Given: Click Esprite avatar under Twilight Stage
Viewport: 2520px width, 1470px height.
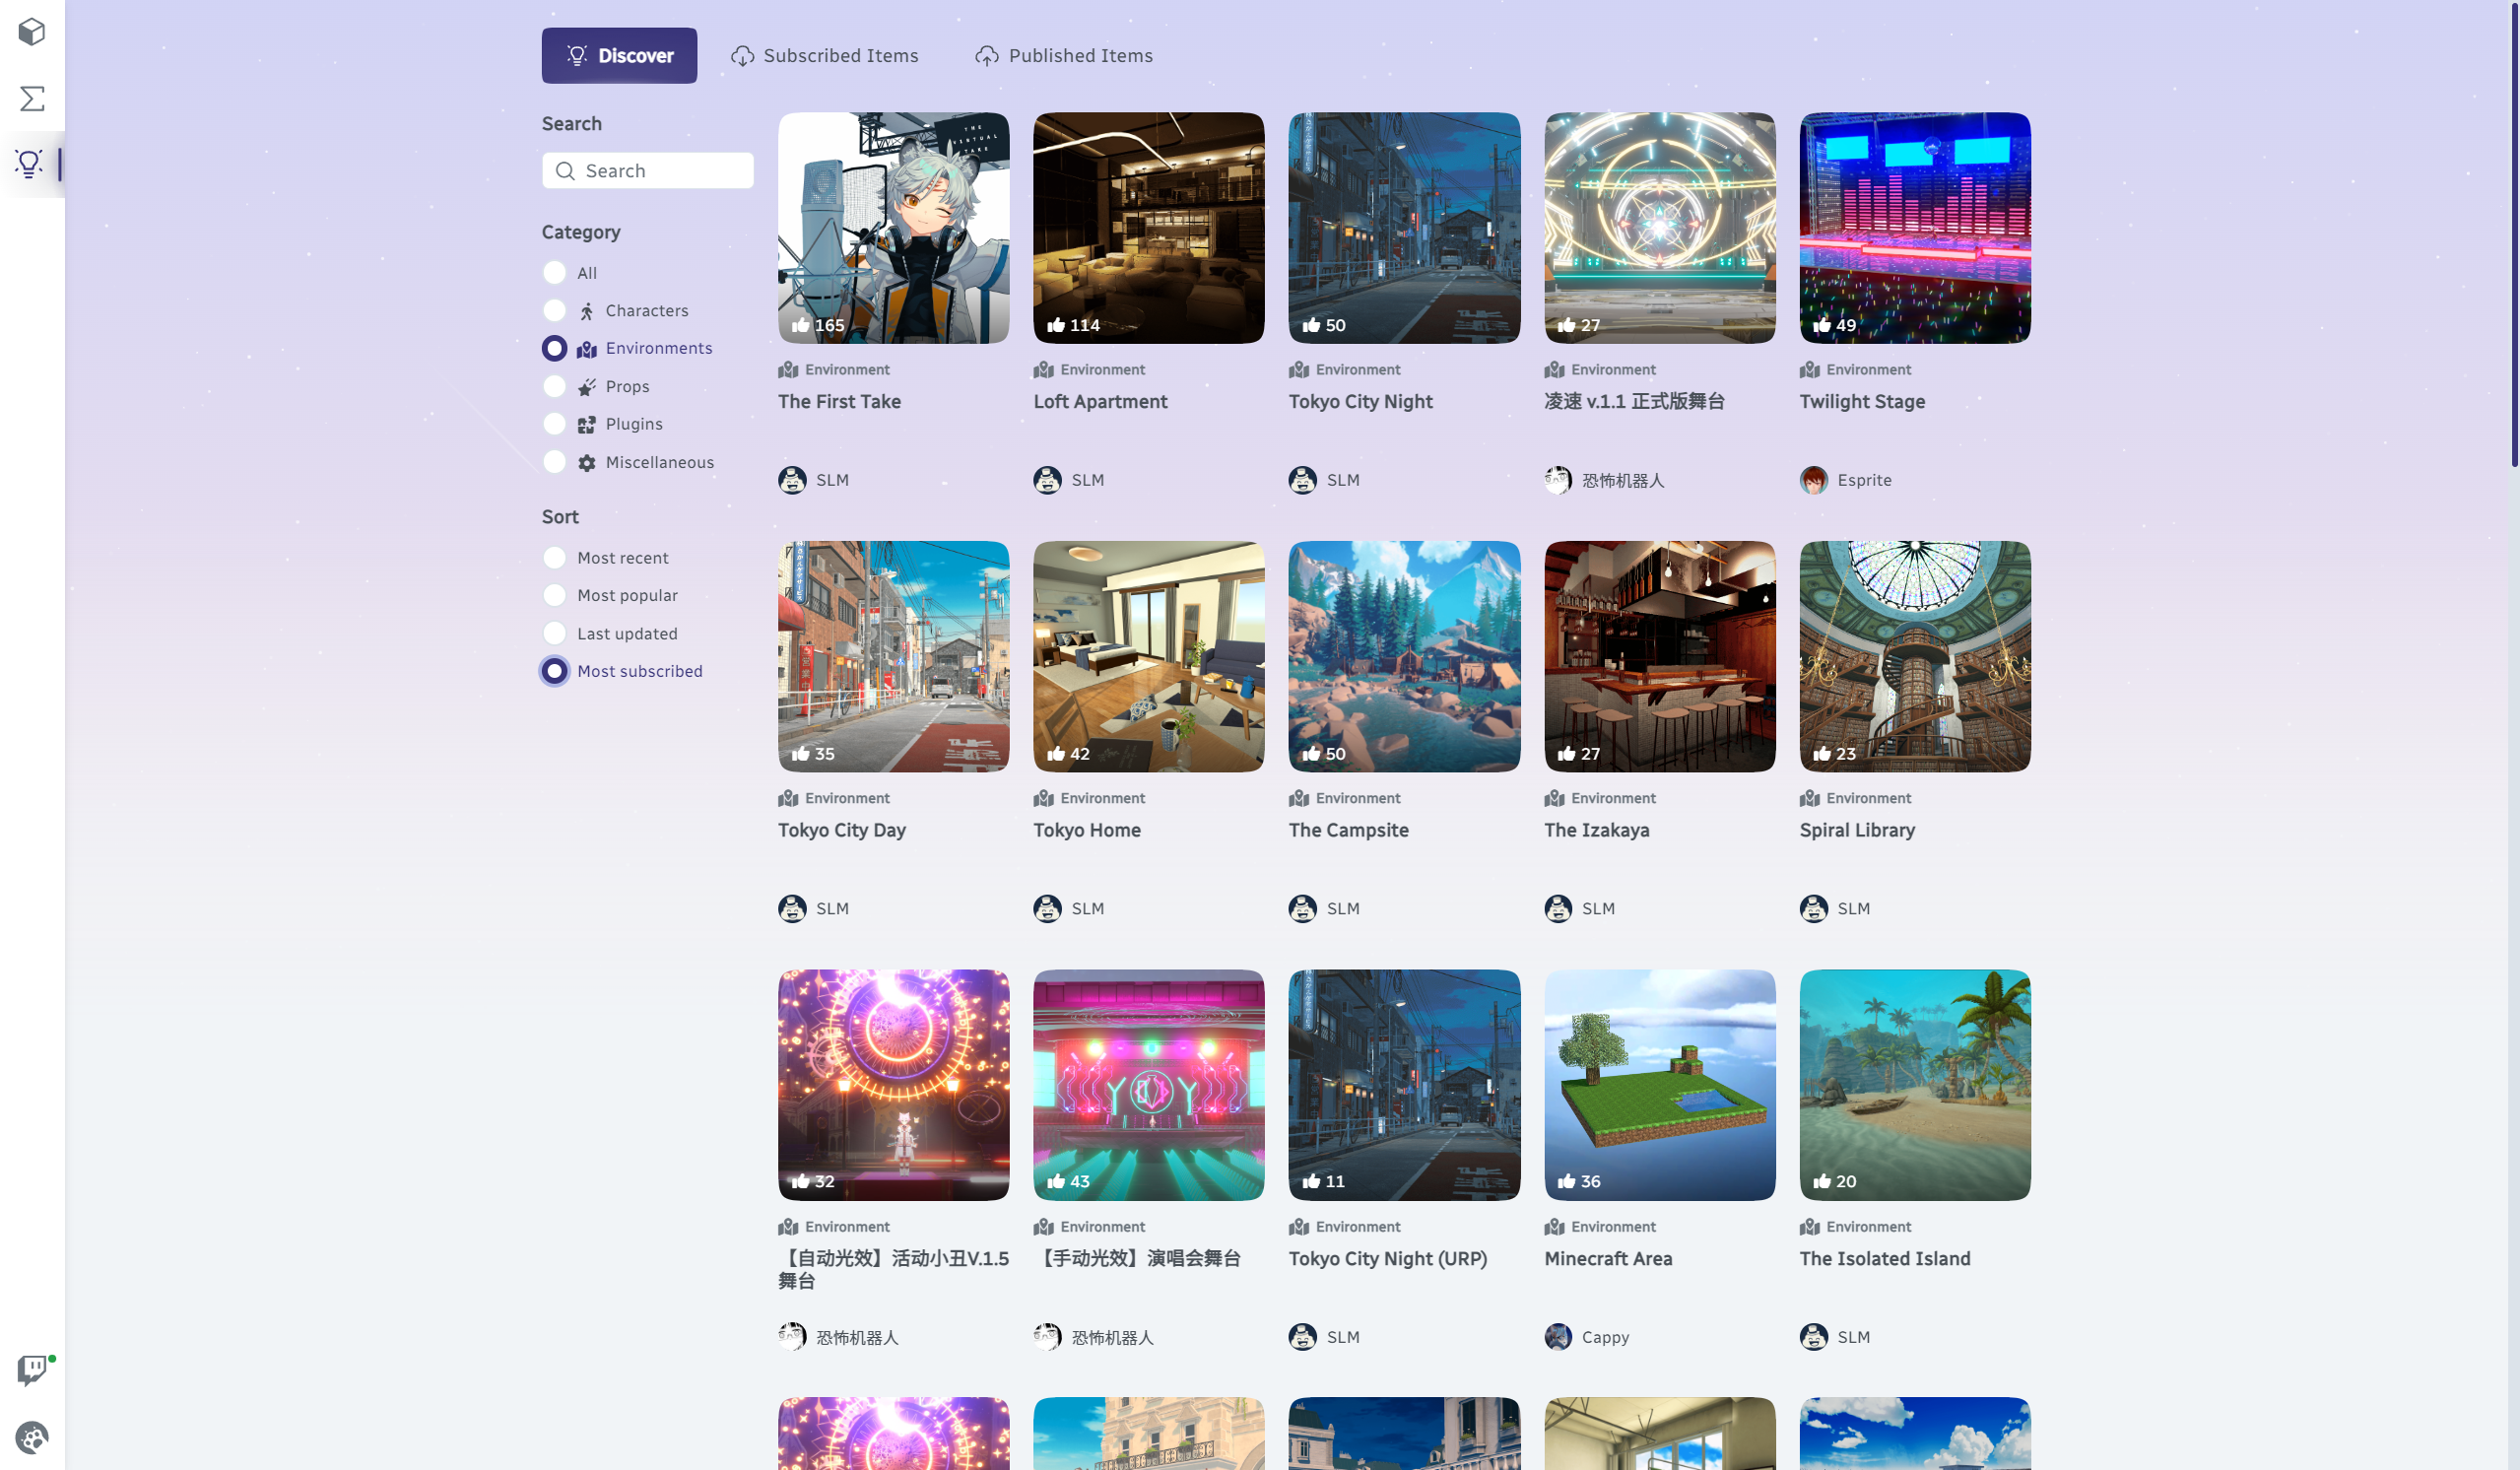Looking at the screenshot, I should click(1813, 480).
